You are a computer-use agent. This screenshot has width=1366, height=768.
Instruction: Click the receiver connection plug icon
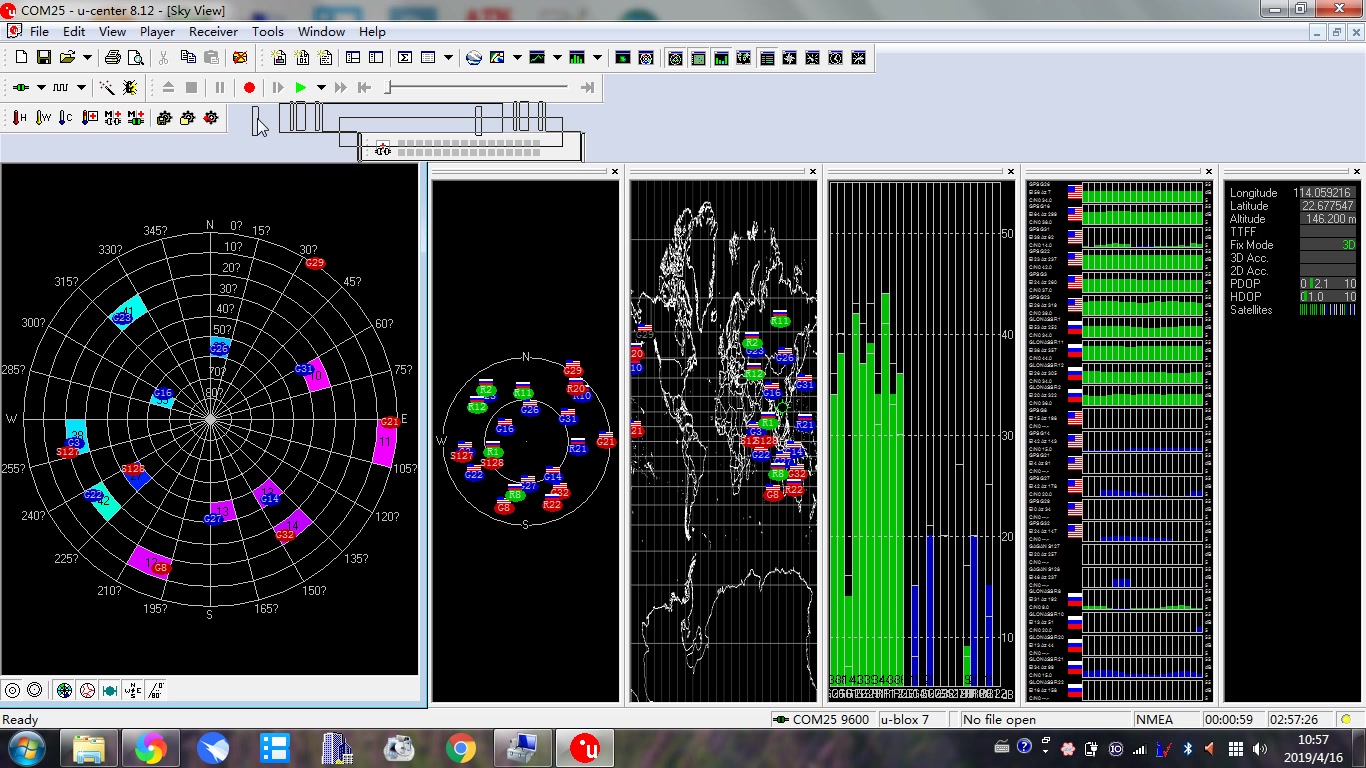point(20,88)
